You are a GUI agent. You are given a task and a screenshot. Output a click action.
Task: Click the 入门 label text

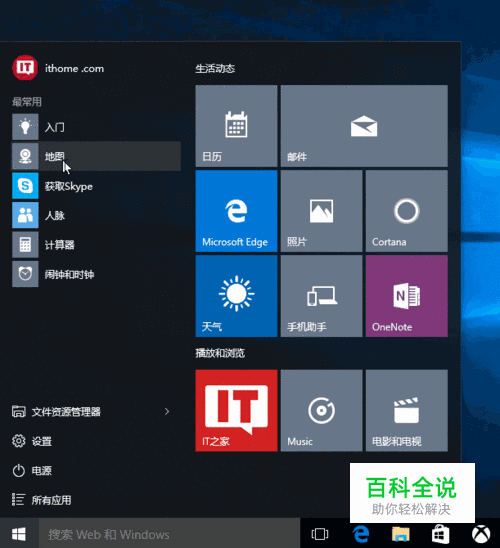point(55,127)
